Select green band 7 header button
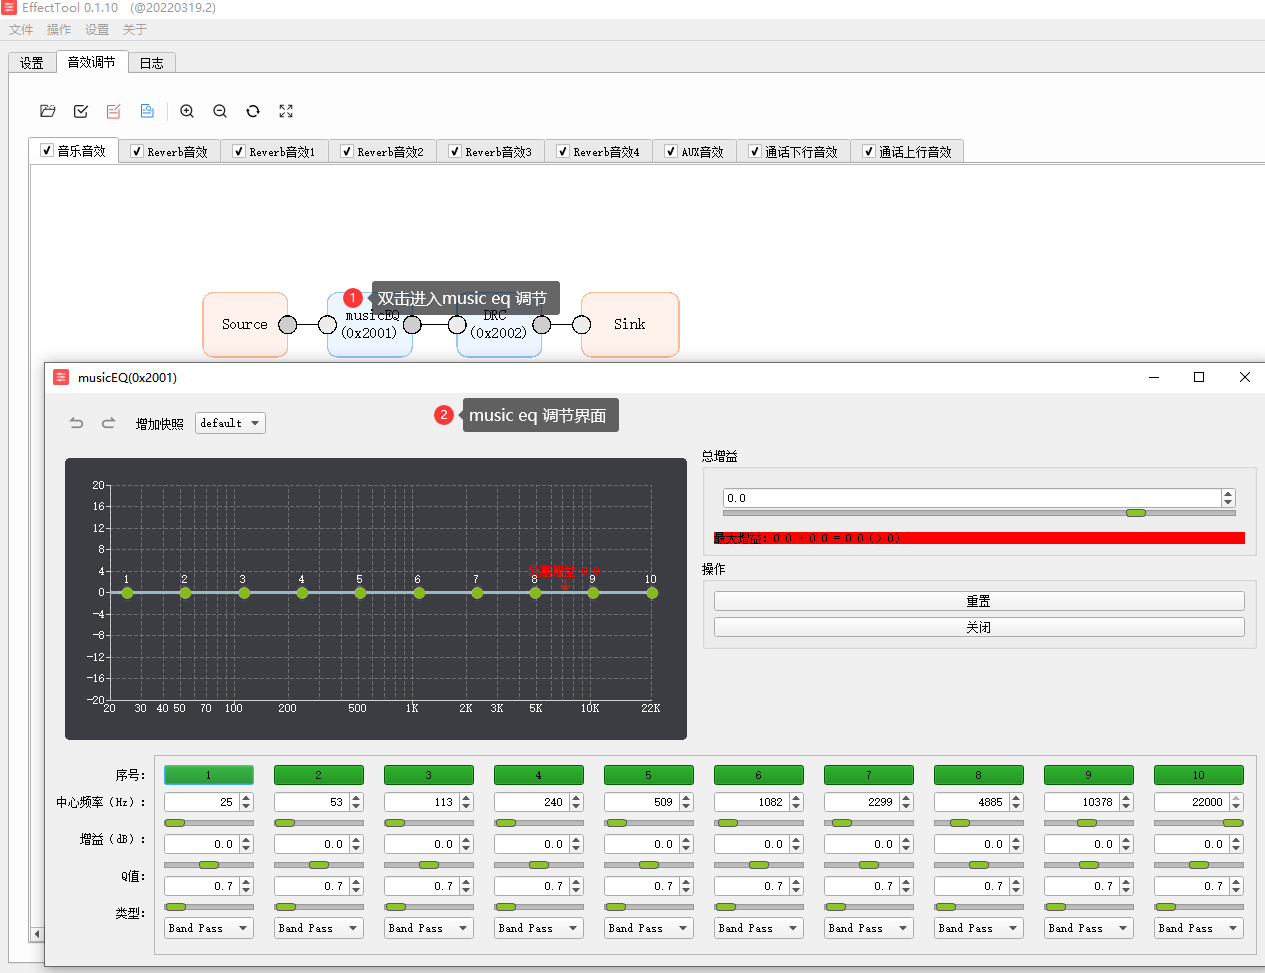The height and width of the screenshot is (973, 1265). click(x=869, y=775)
